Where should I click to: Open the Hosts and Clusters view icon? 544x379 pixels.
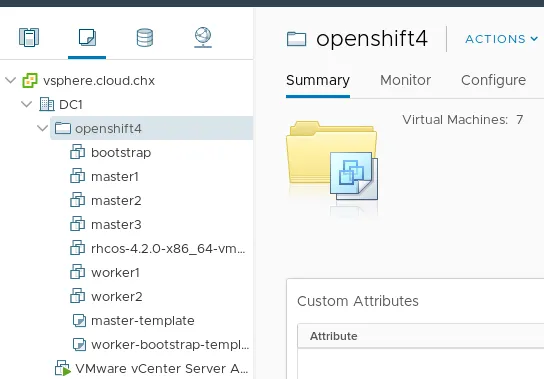pos(29,37)
